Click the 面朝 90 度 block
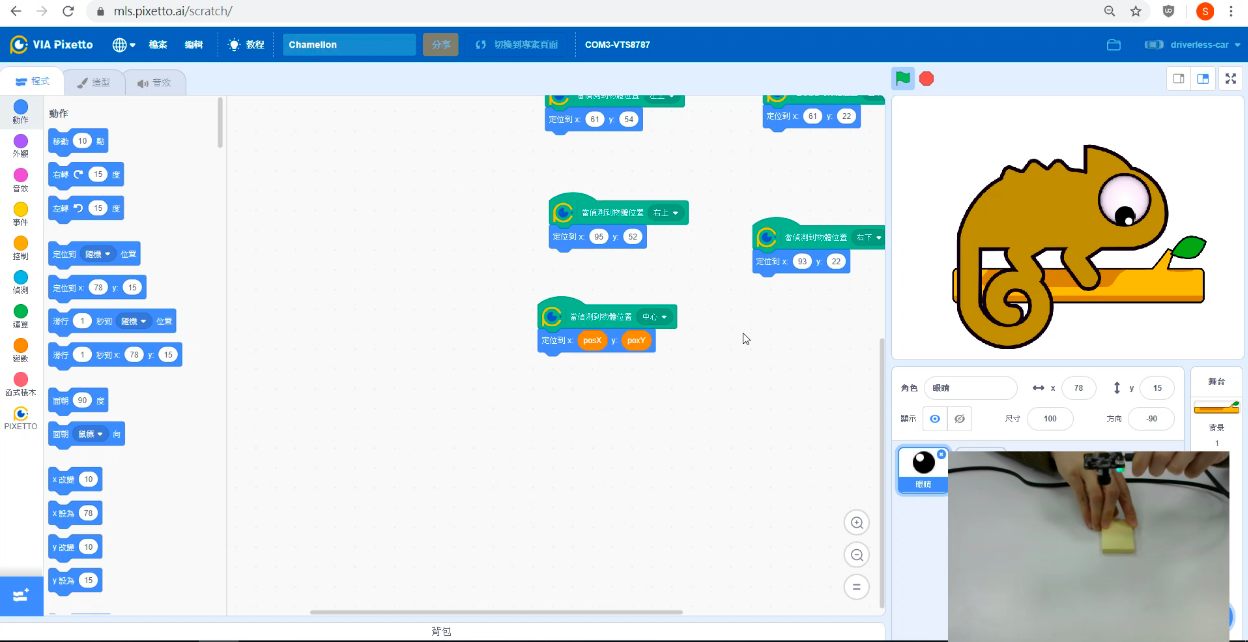Screen dimensions: 1248x642 tap(60, 400)
